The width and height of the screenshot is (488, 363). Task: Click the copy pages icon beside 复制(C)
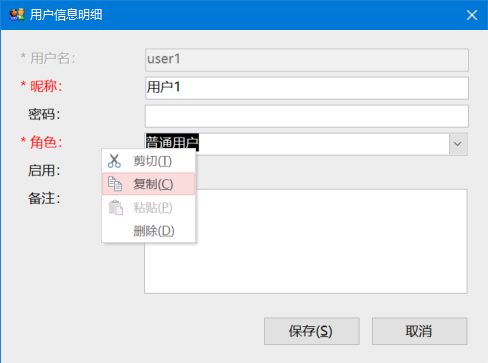pyautogui.click(x=115, y=184)
